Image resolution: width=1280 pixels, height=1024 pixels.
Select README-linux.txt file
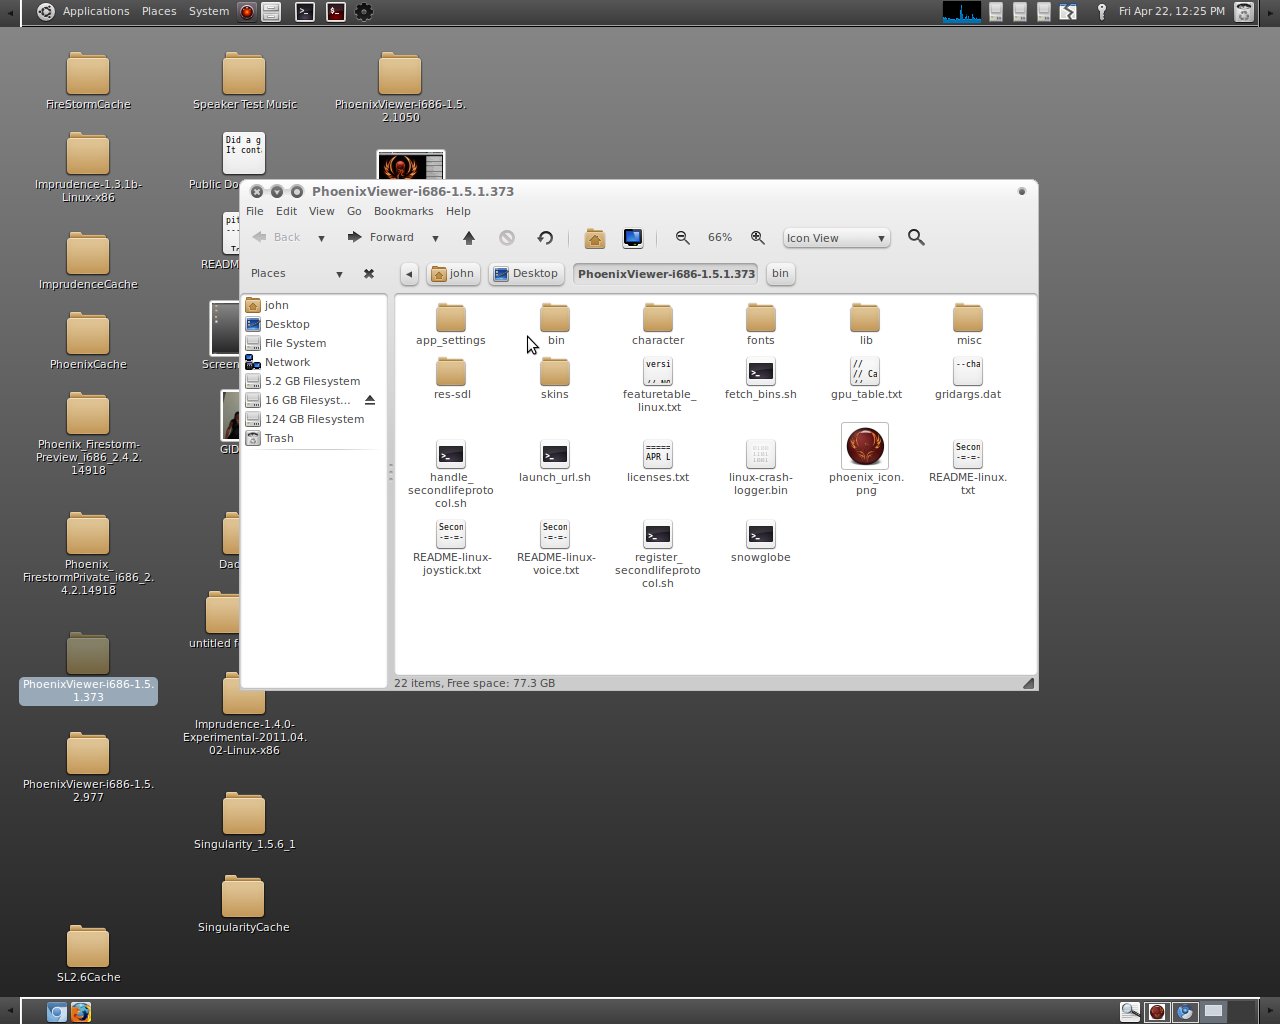click(968, 468)
